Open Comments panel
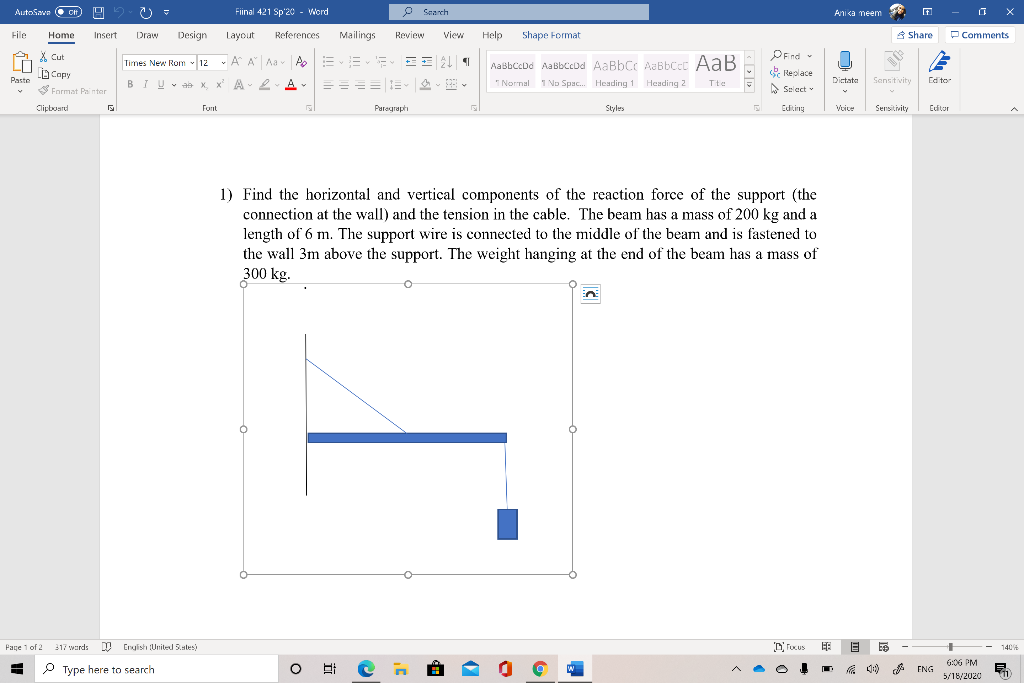 (x=978, y=34)
